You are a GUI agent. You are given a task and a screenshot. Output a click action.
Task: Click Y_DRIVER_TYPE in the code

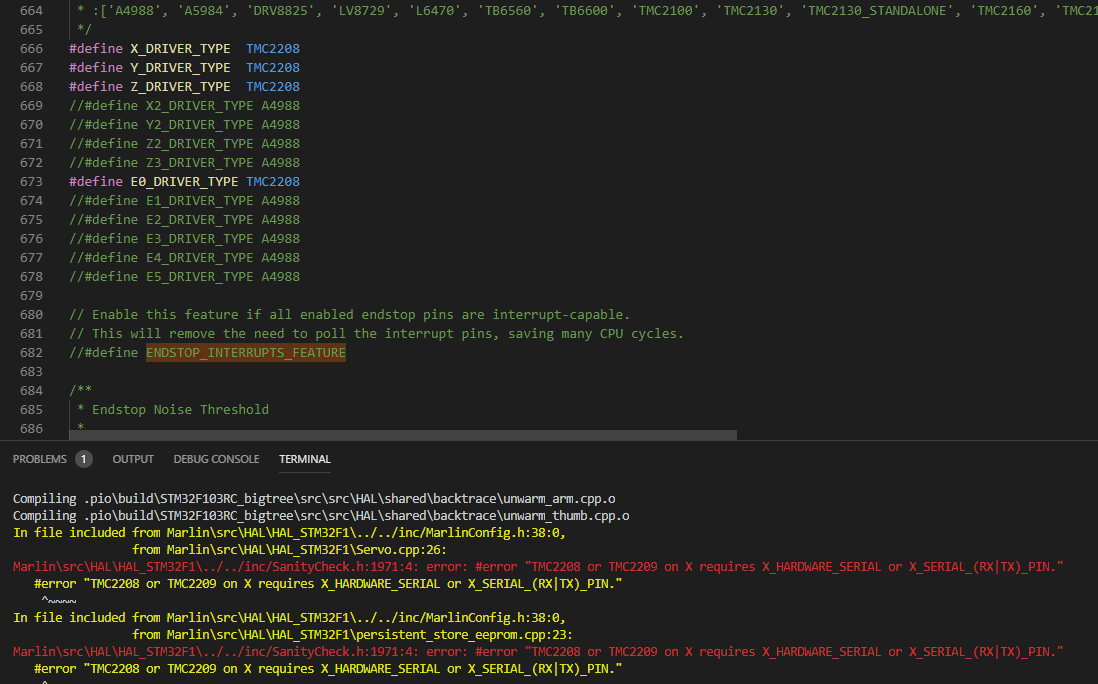[x=180, y=67]
